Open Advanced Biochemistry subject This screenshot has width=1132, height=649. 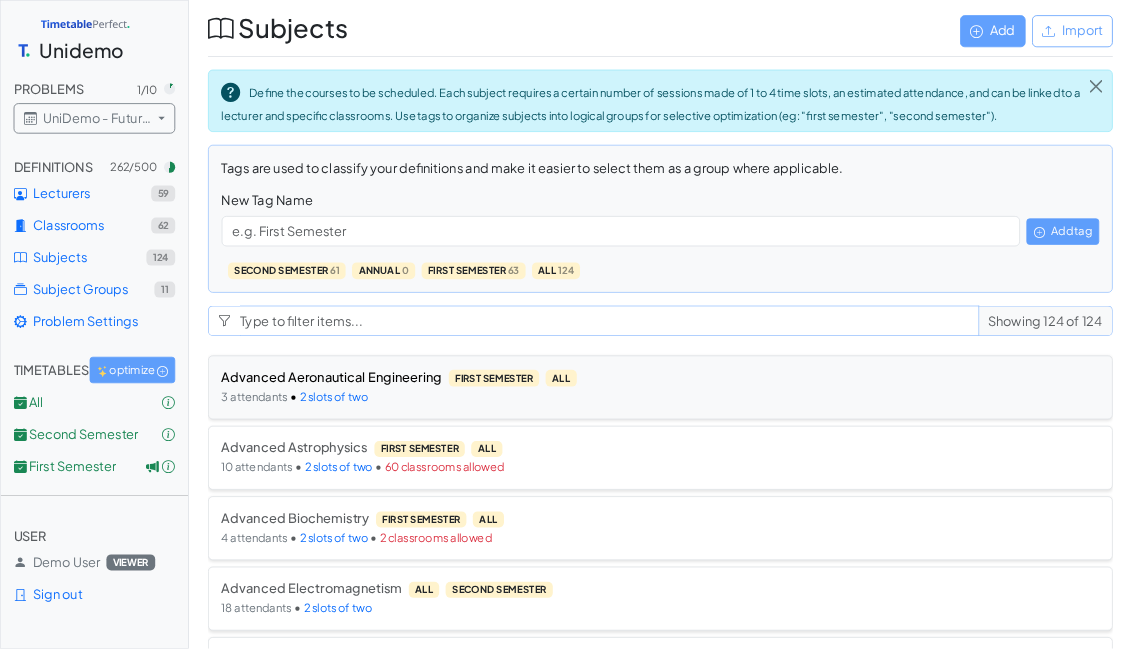(660, 528)
